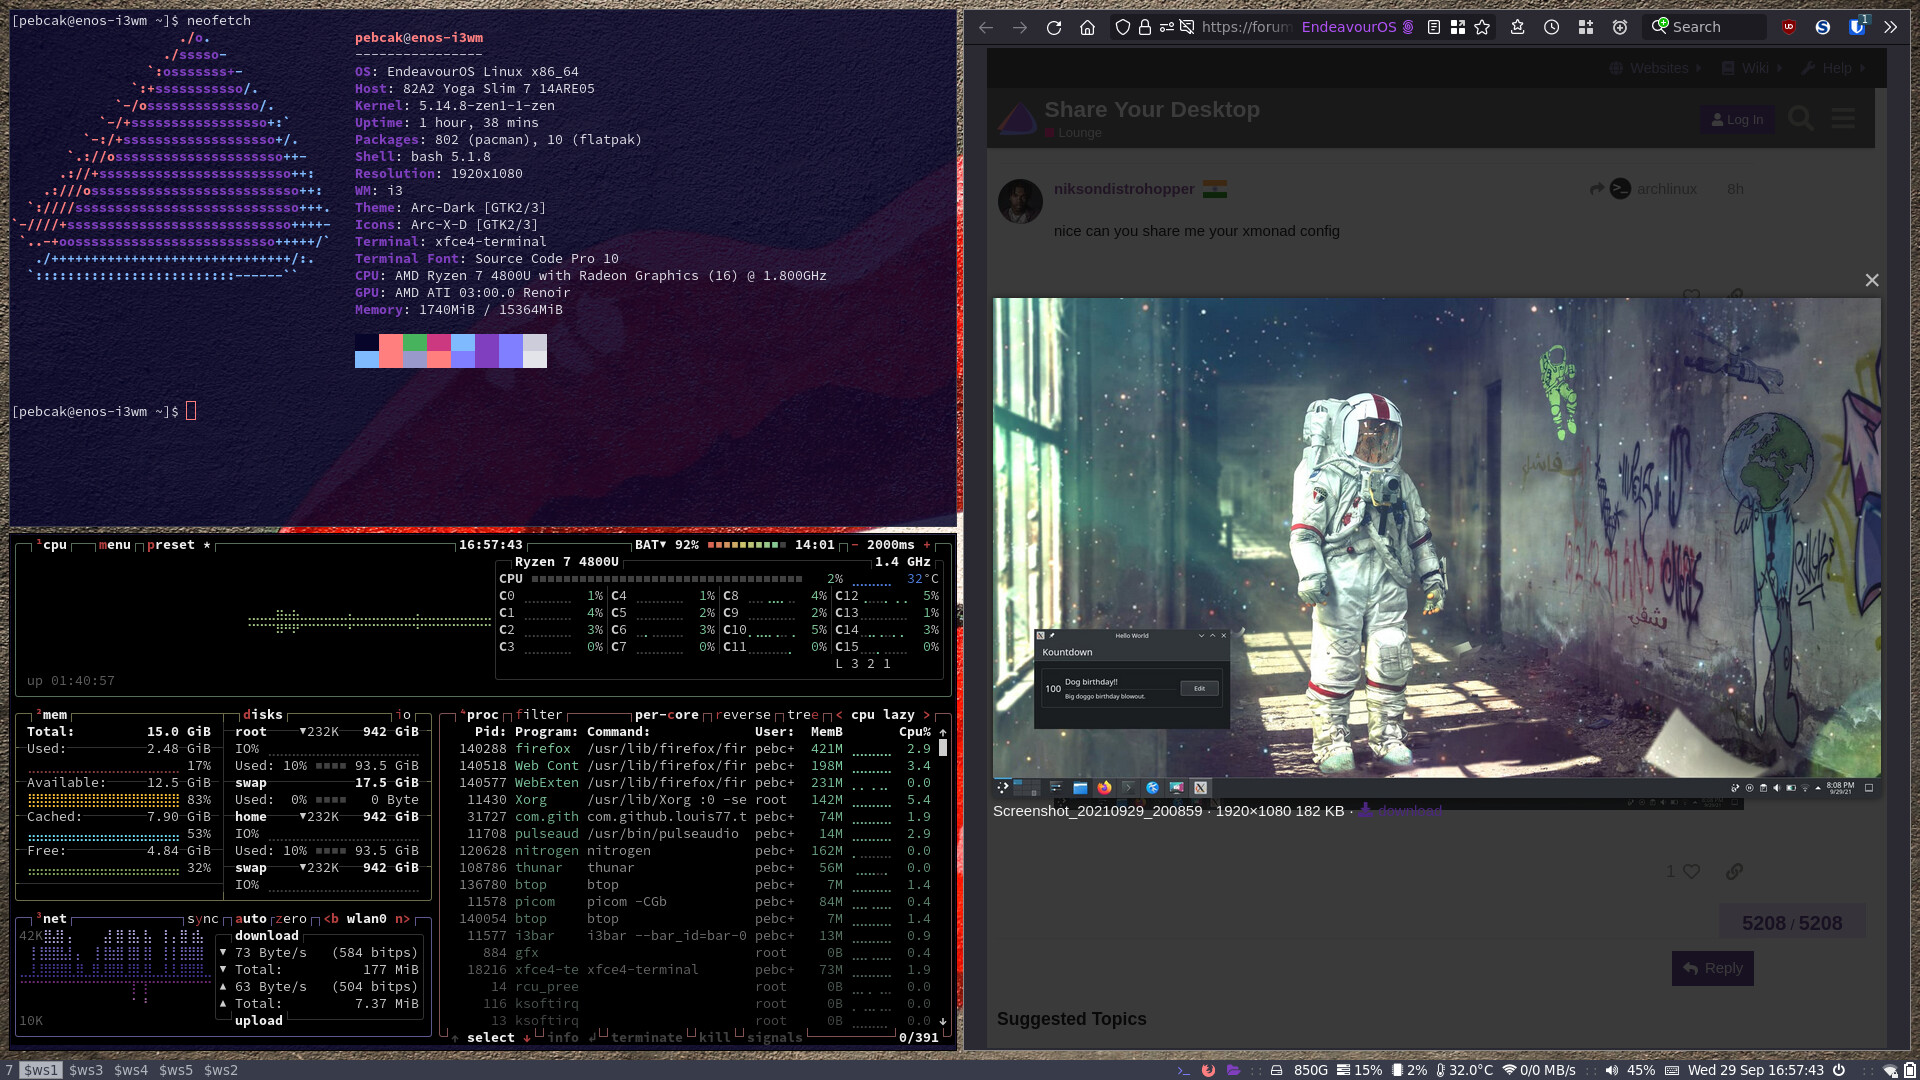This screenshot has width=1920, height=1080.
Task: Show site security padlock info
Action: click(1145, 27)
